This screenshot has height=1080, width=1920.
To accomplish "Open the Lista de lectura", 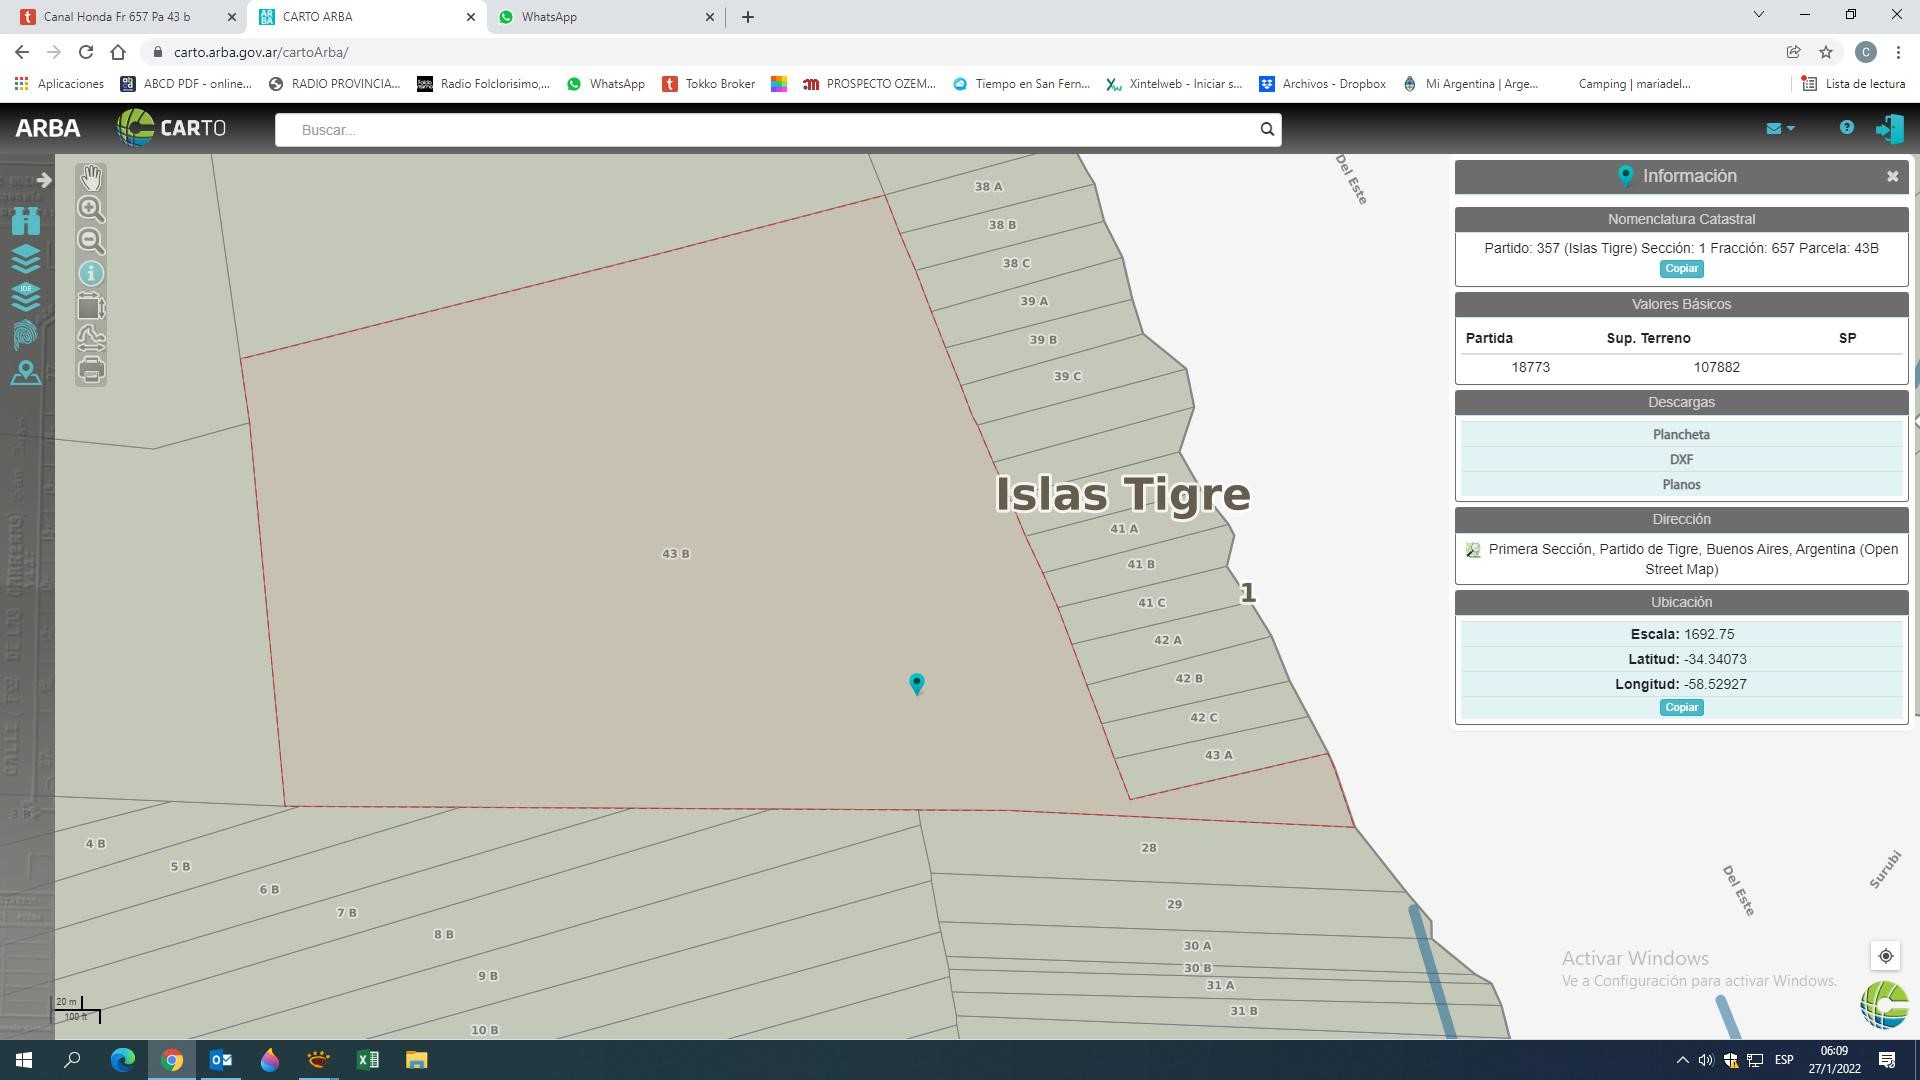I will coord(1854,84).
